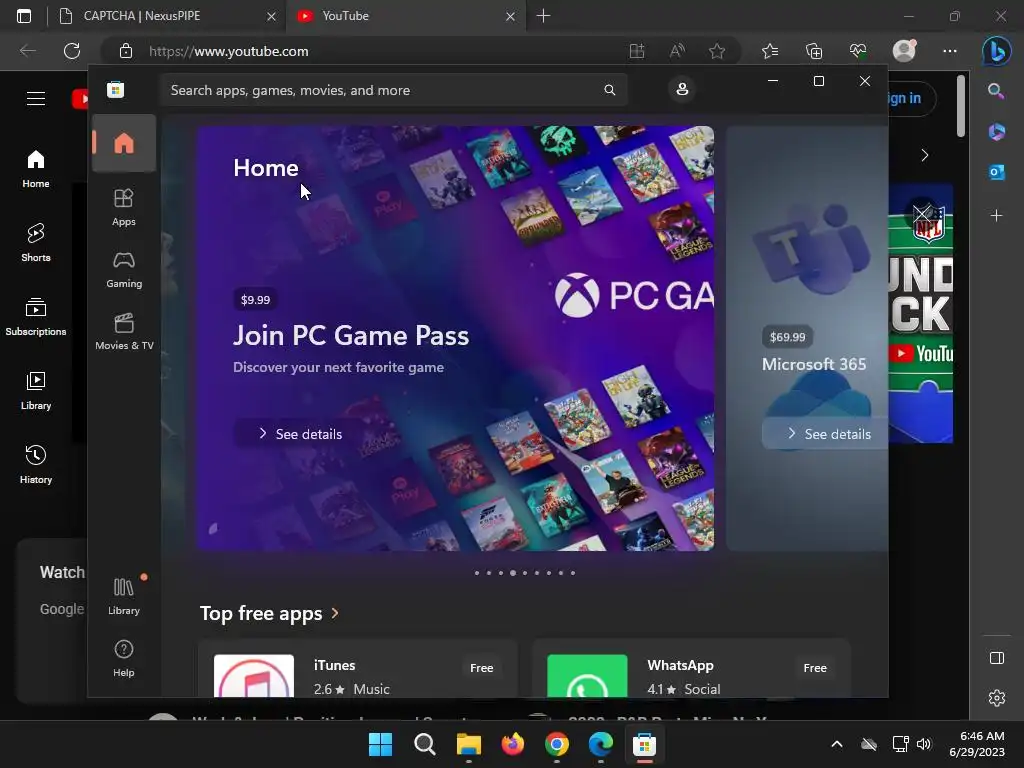The image size is (1024, 768).
Task: Open Outlook in Edge sidebar
Action: tap(997, 172)
